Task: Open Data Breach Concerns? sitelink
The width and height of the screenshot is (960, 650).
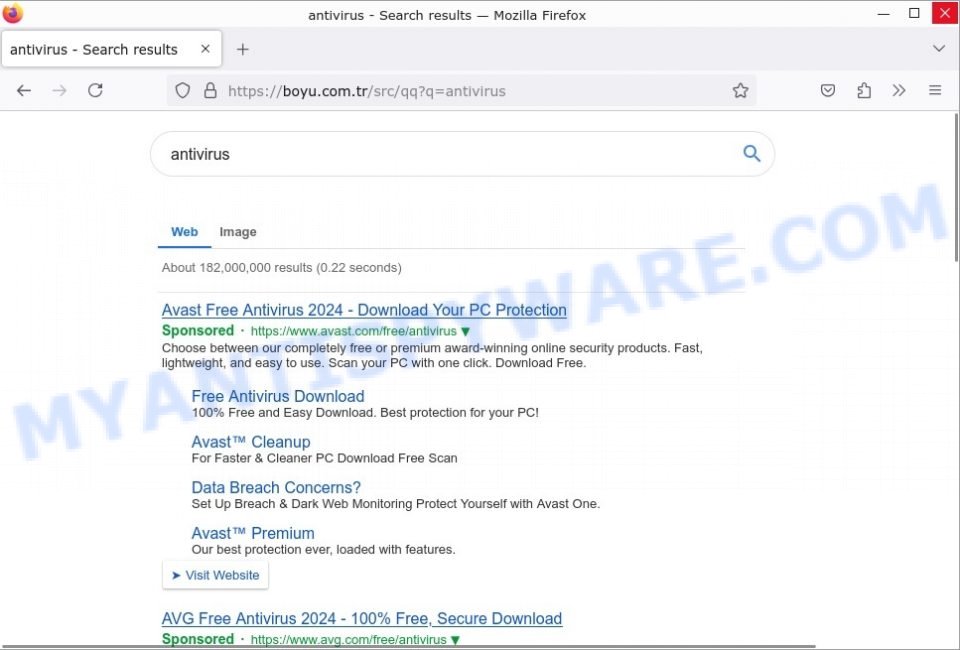Action: (x=276, y=487)
